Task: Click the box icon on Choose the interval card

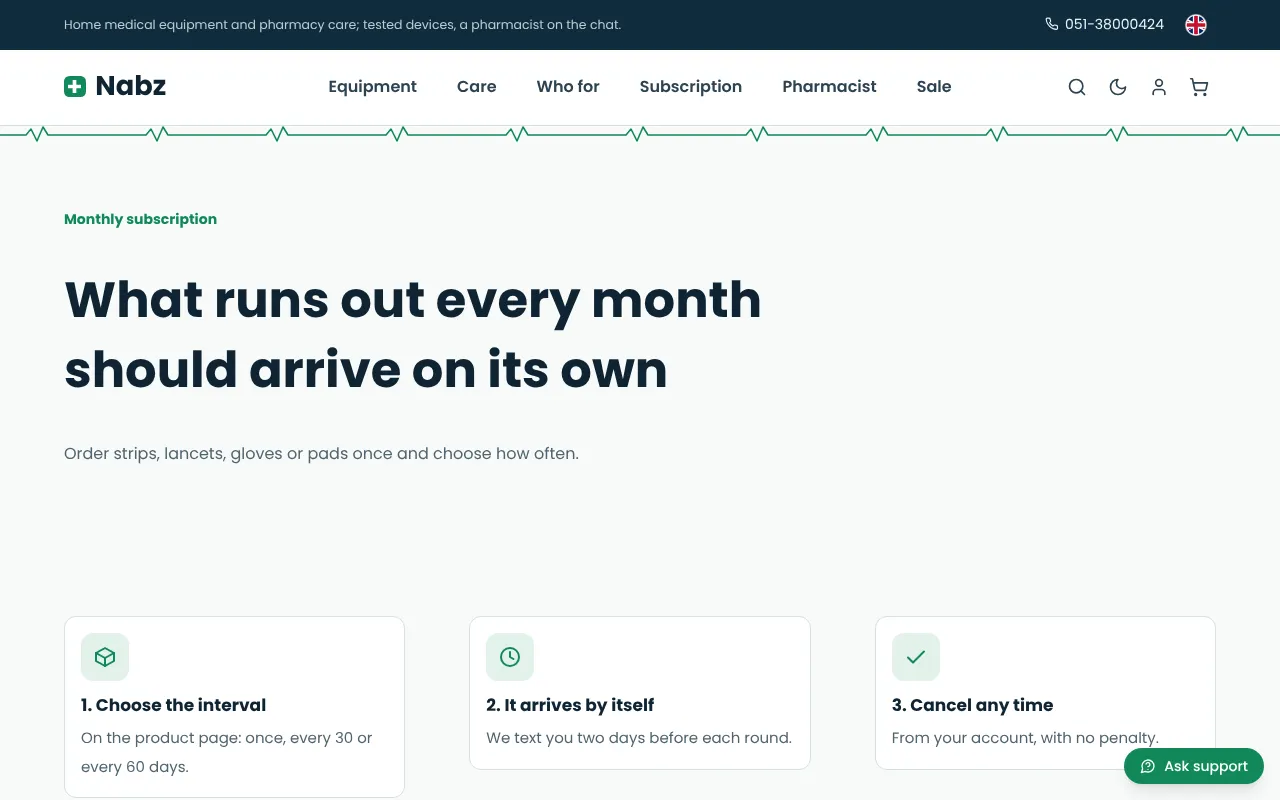Action: tap(105, 657)
